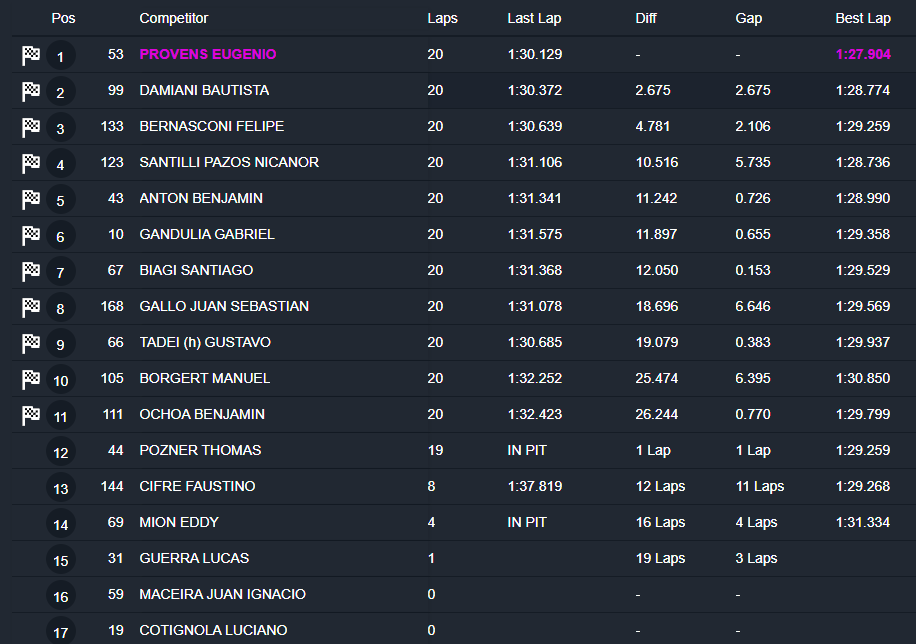Select competitor Pozner Thomas
The width and height of the screenshot is (916, 644).
point(200,450)
